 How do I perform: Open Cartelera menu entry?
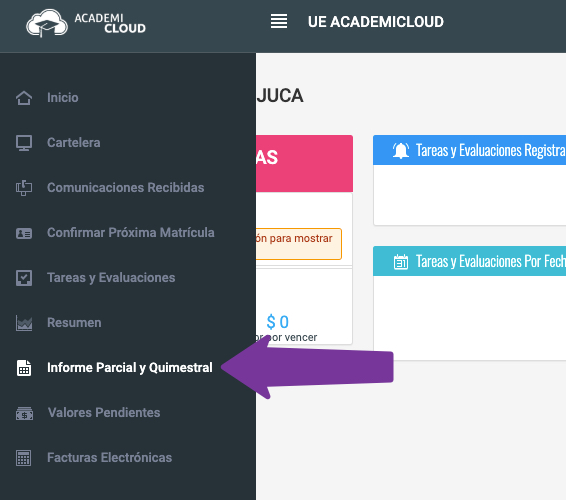(x=74, y=143)
